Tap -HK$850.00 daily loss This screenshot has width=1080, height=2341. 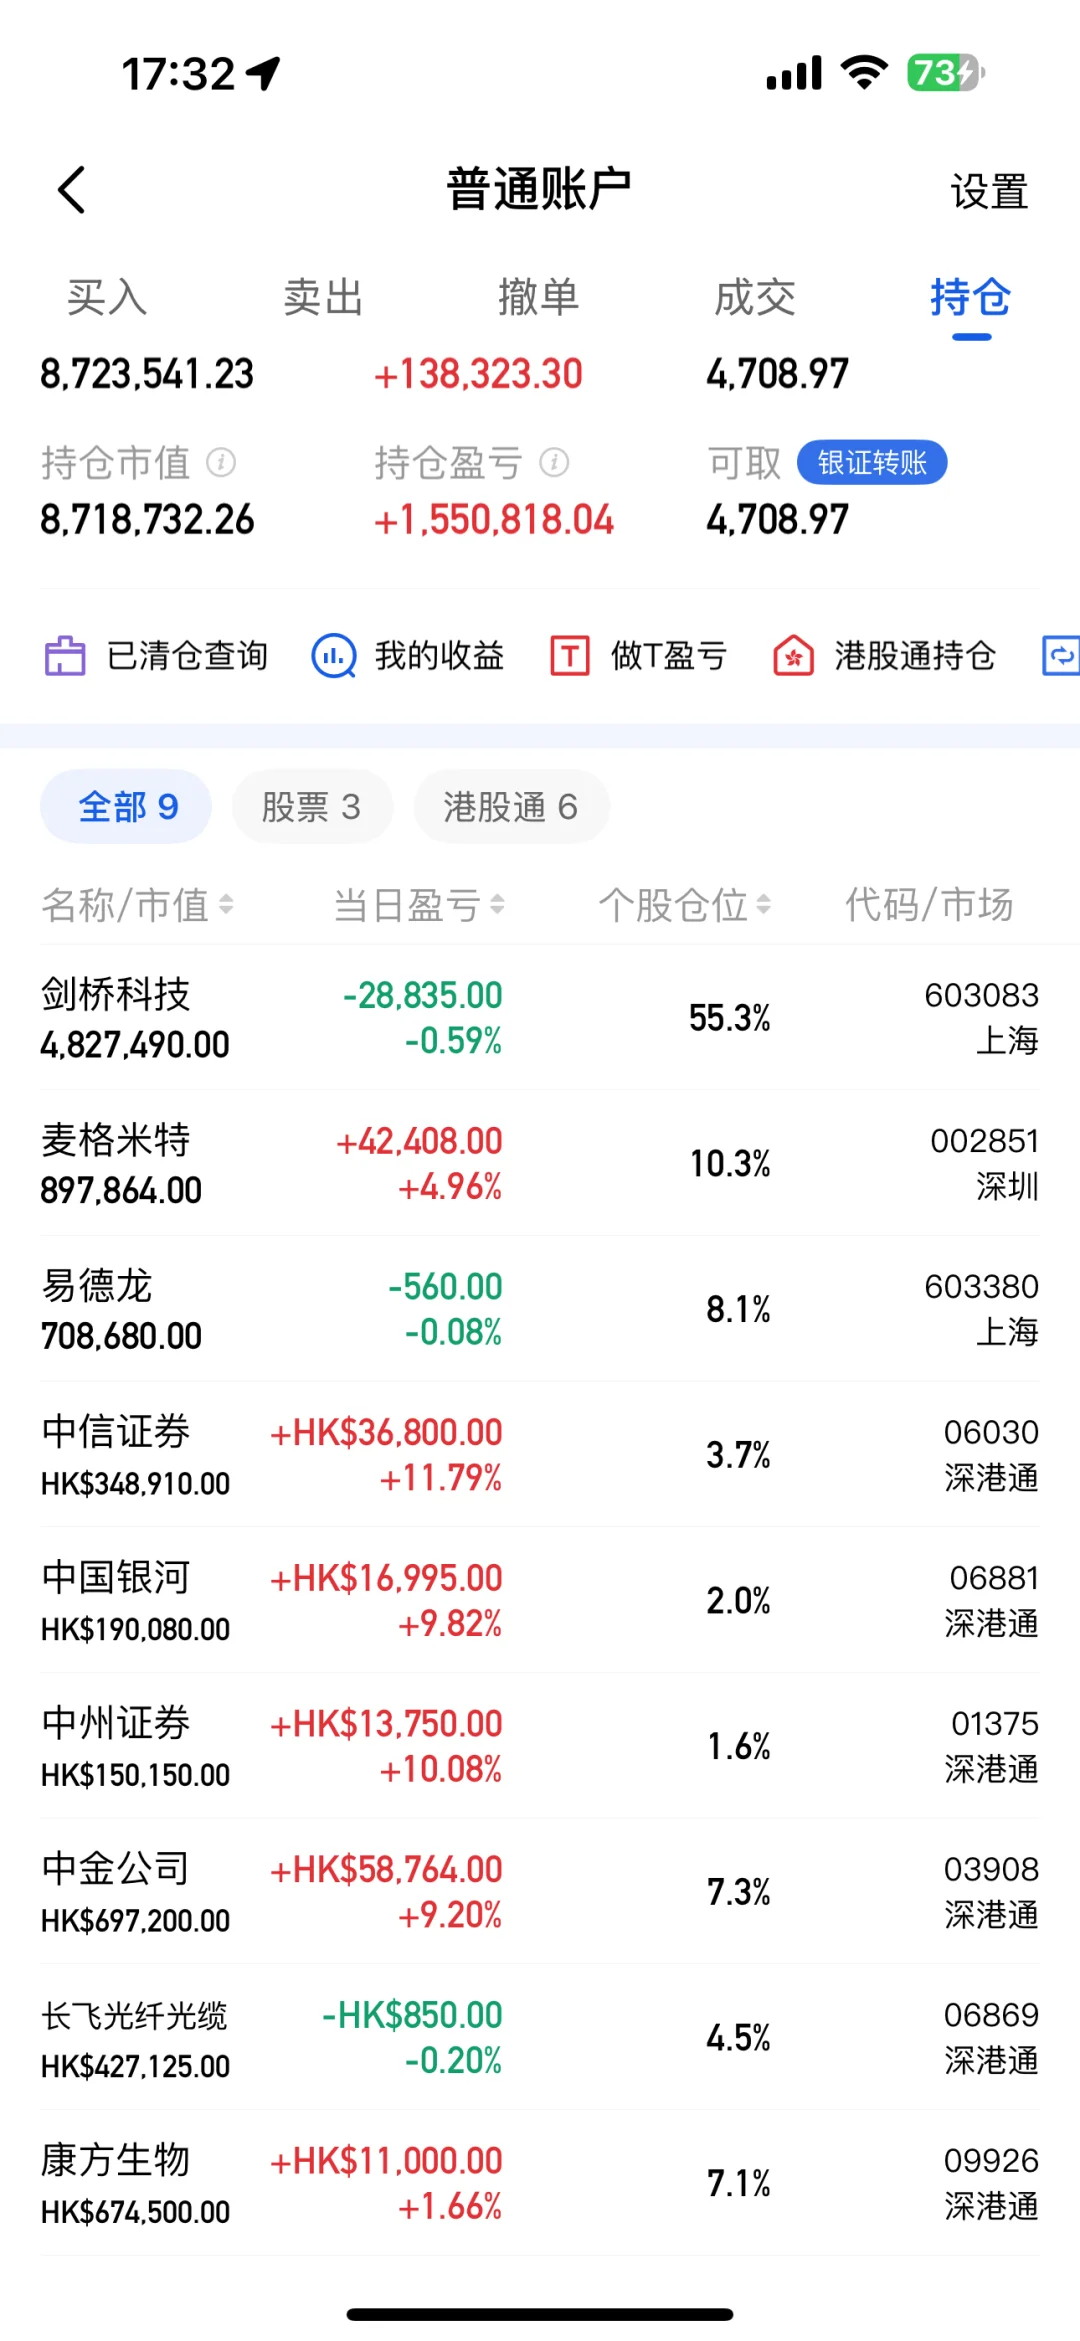coord(412,2015)
